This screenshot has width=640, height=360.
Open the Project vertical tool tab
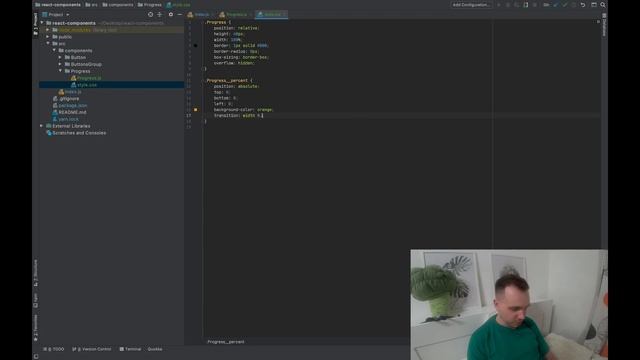[36, 24]
